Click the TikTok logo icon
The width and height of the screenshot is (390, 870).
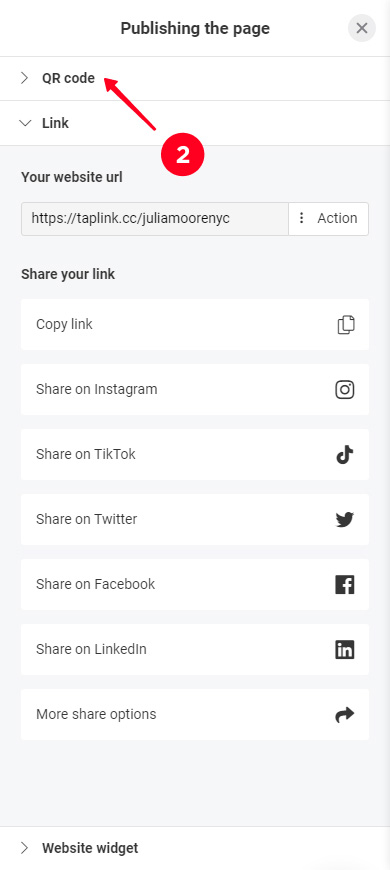tap(345, 454)
